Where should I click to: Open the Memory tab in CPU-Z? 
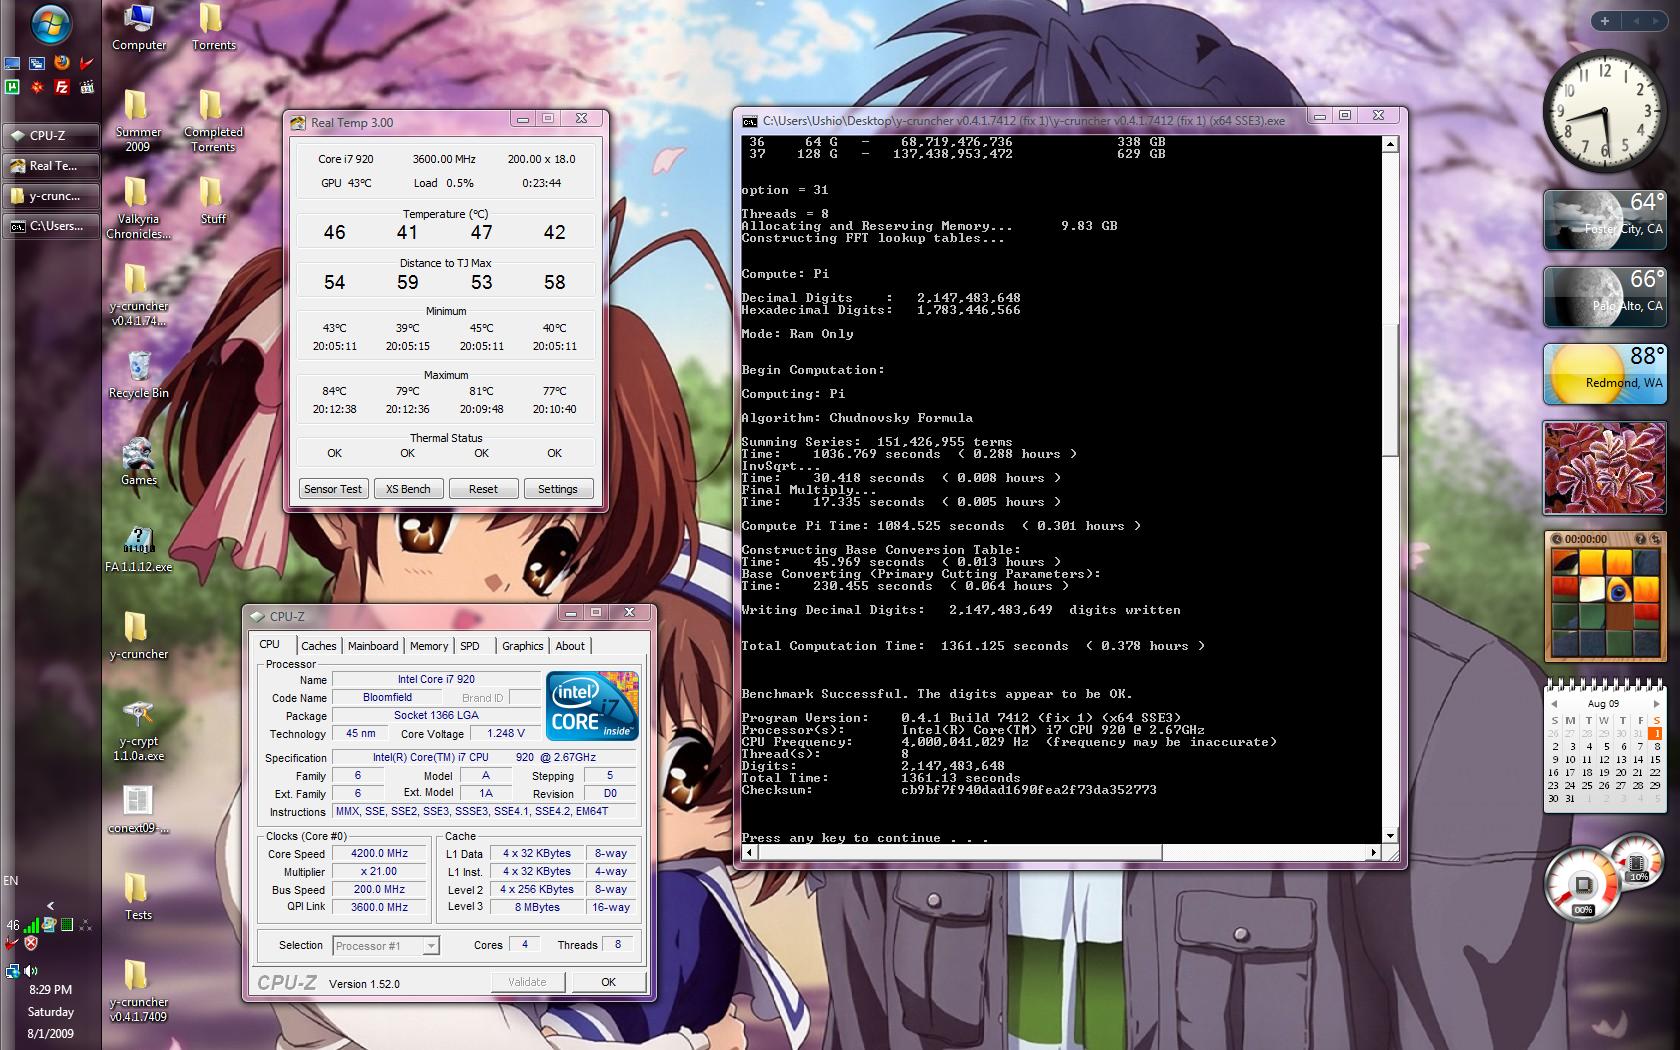pos(429,646)
